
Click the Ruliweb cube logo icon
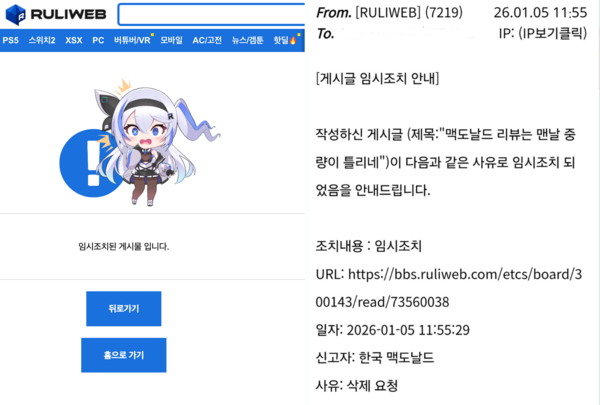[x=16, y=15]
